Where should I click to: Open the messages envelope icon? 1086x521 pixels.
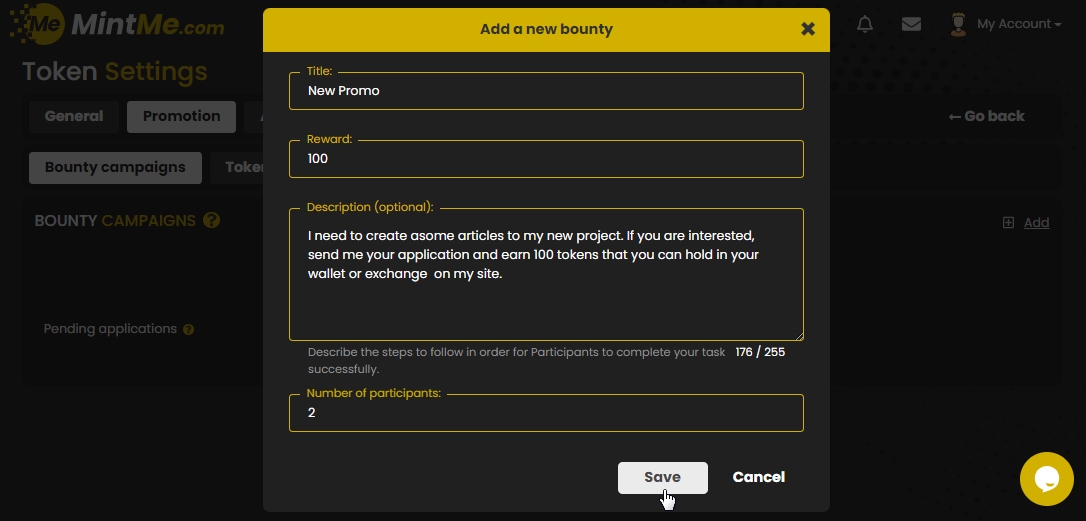click(911, 24)
